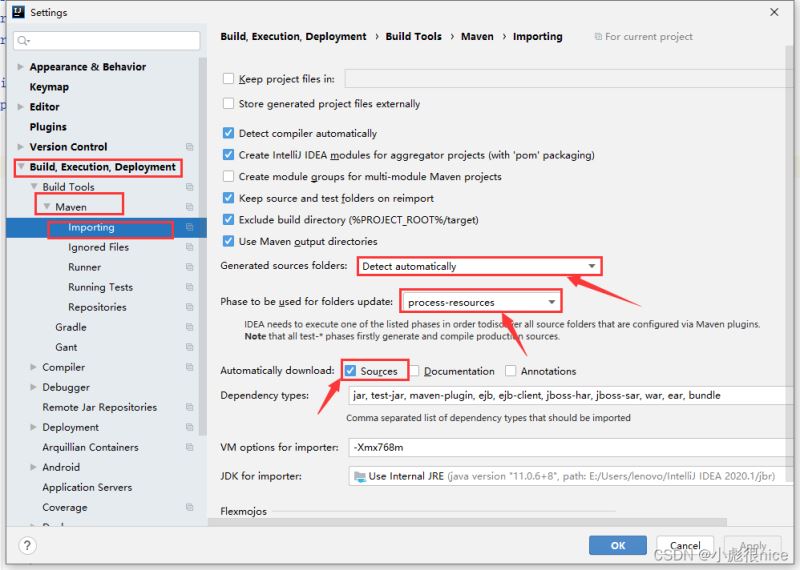
Task: Toggle 'Create IntelliJ IDEA modules for aggregator projects'
Action: pyautogui.click(x=228, y=155)
